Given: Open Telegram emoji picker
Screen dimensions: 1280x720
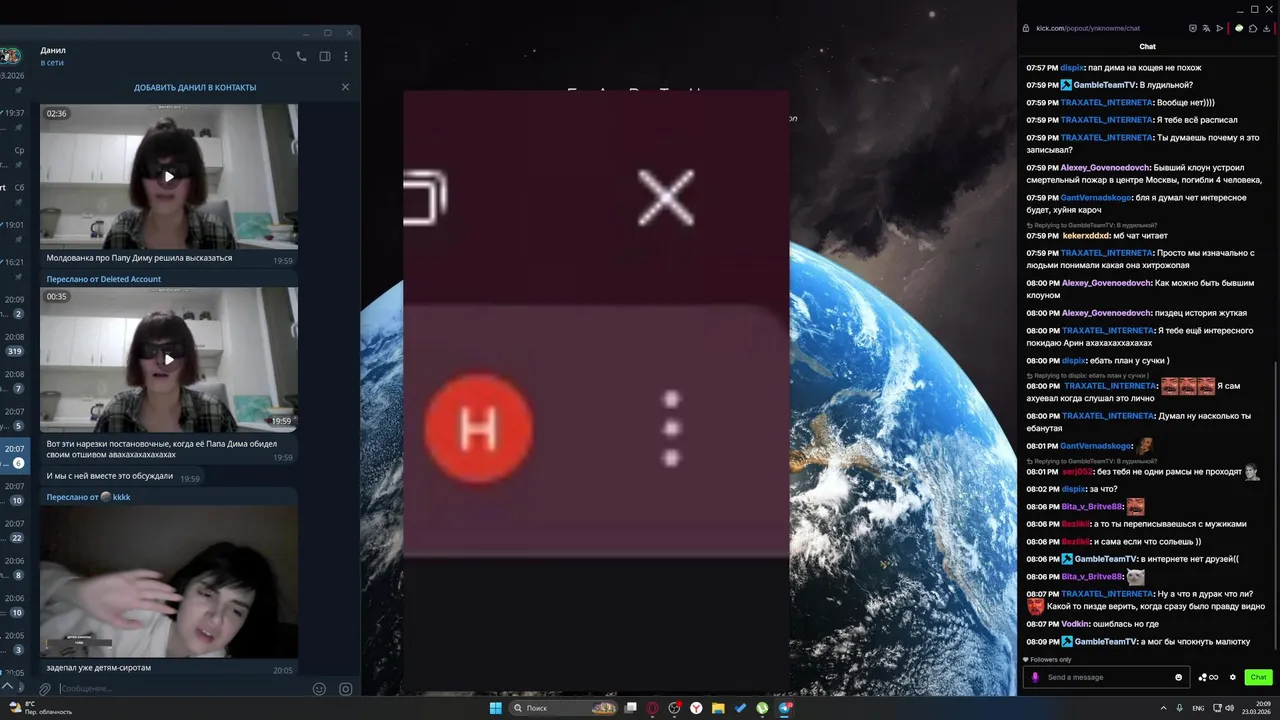Looking at the screenshot, I should [320, 689].
